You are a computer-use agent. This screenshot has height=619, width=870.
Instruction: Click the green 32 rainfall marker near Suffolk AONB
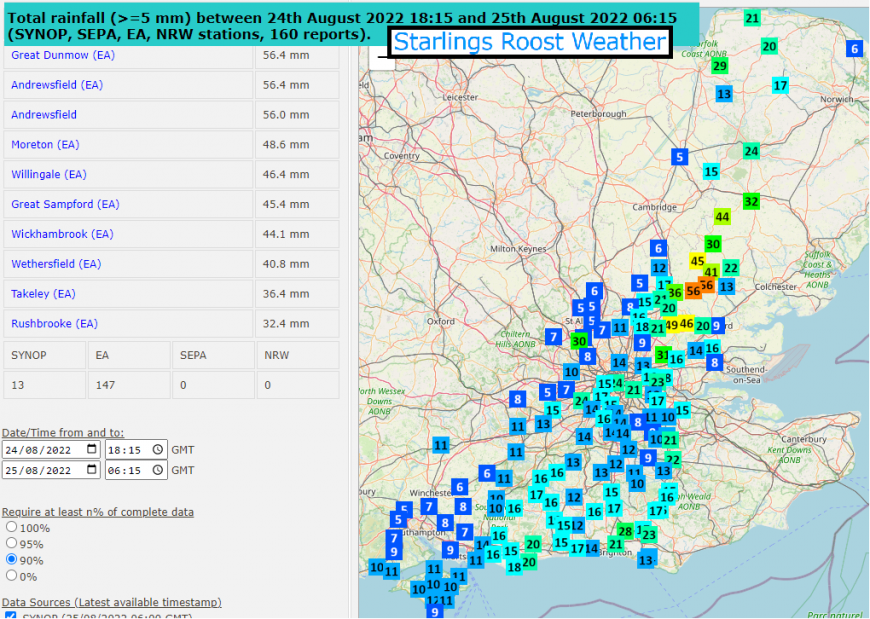tap(752, 201)
